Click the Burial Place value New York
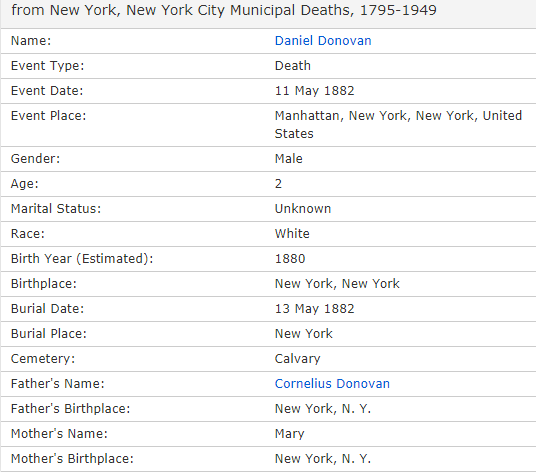This screenshot has height=472, width=536. pos(304,334)
